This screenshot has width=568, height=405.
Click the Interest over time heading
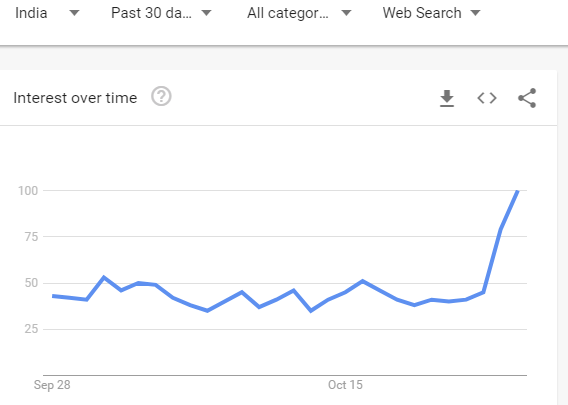tap(75, 98)
